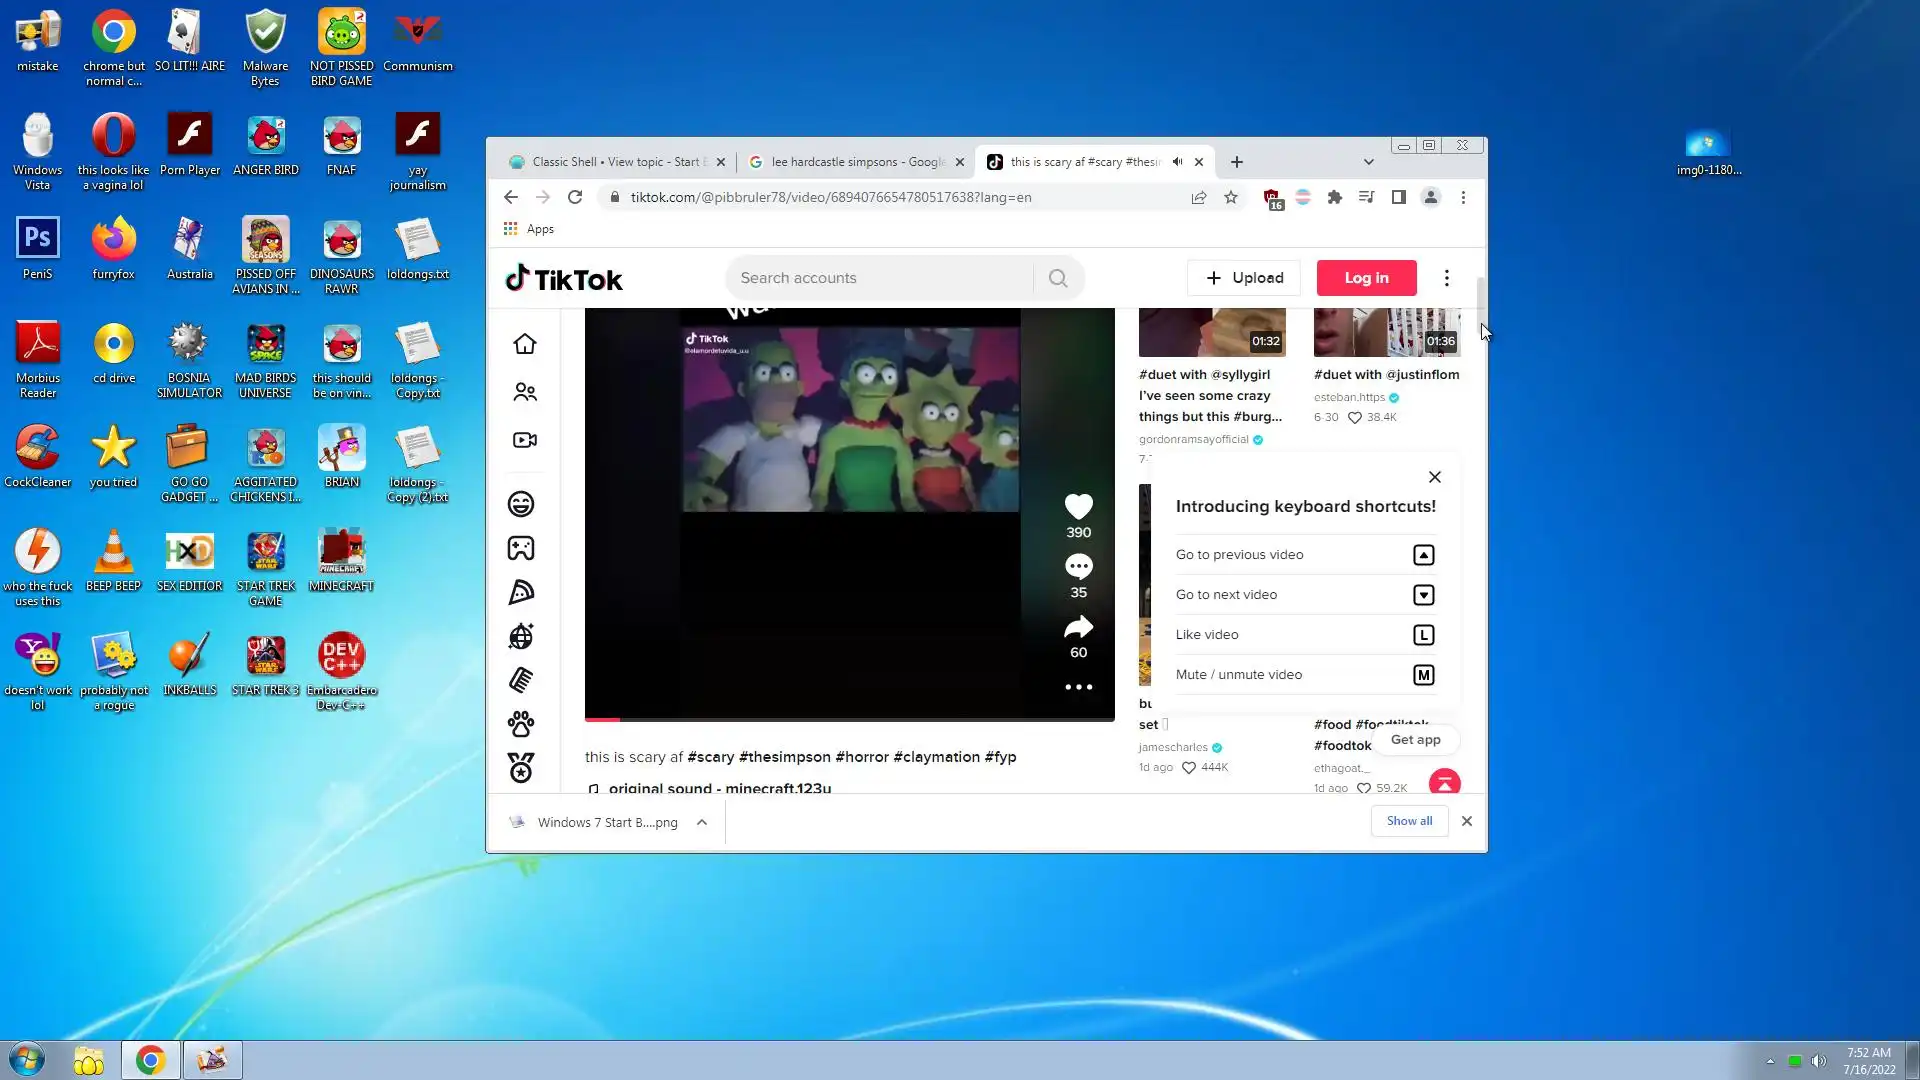
Task: Click the share arrow icon on video
Action: 1078,627
